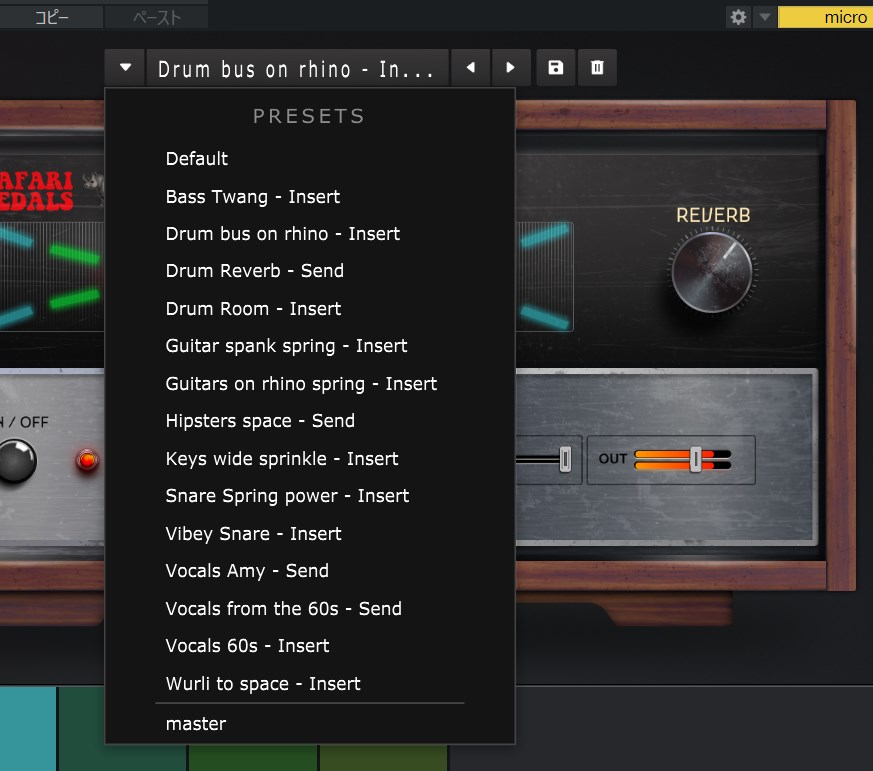This screenshot has height=771, width=873.
Task: Click the save preset floppy disk icon
Action: 556,68
